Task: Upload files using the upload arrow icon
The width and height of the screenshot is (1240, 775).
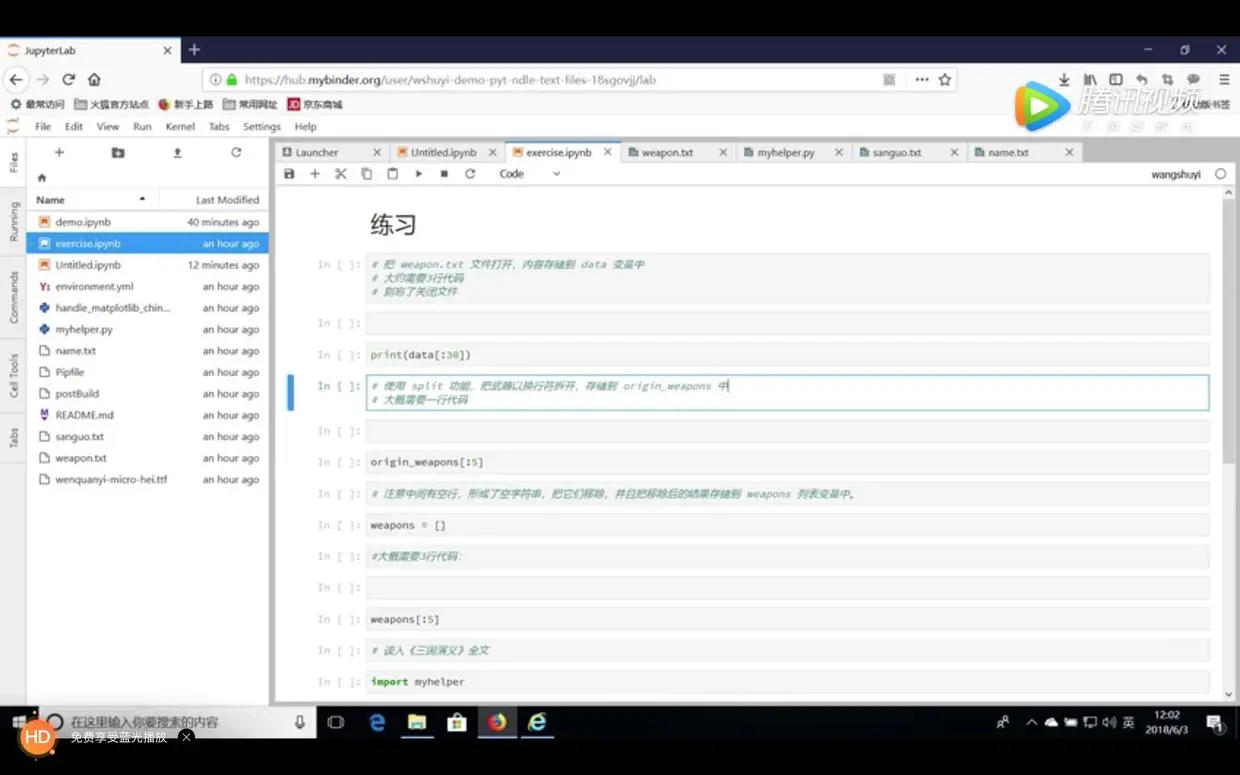Action: [177, 152]
